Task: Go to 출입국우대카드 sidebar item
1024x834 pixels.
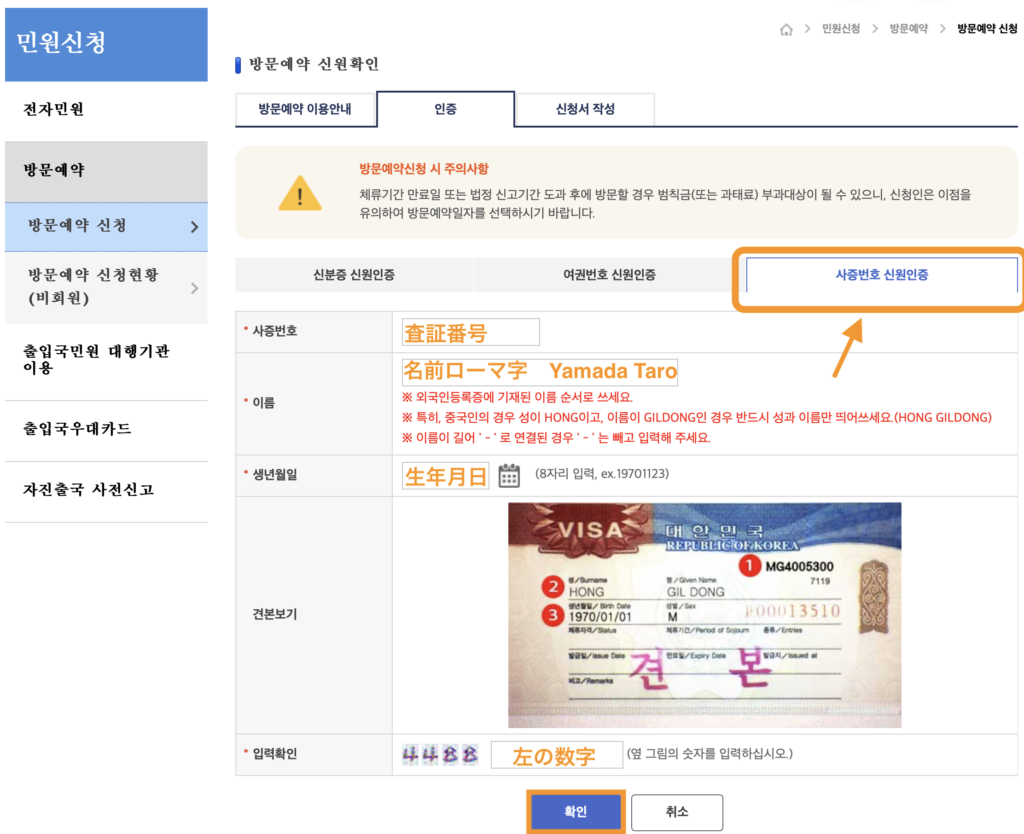Action: [77, 430]
